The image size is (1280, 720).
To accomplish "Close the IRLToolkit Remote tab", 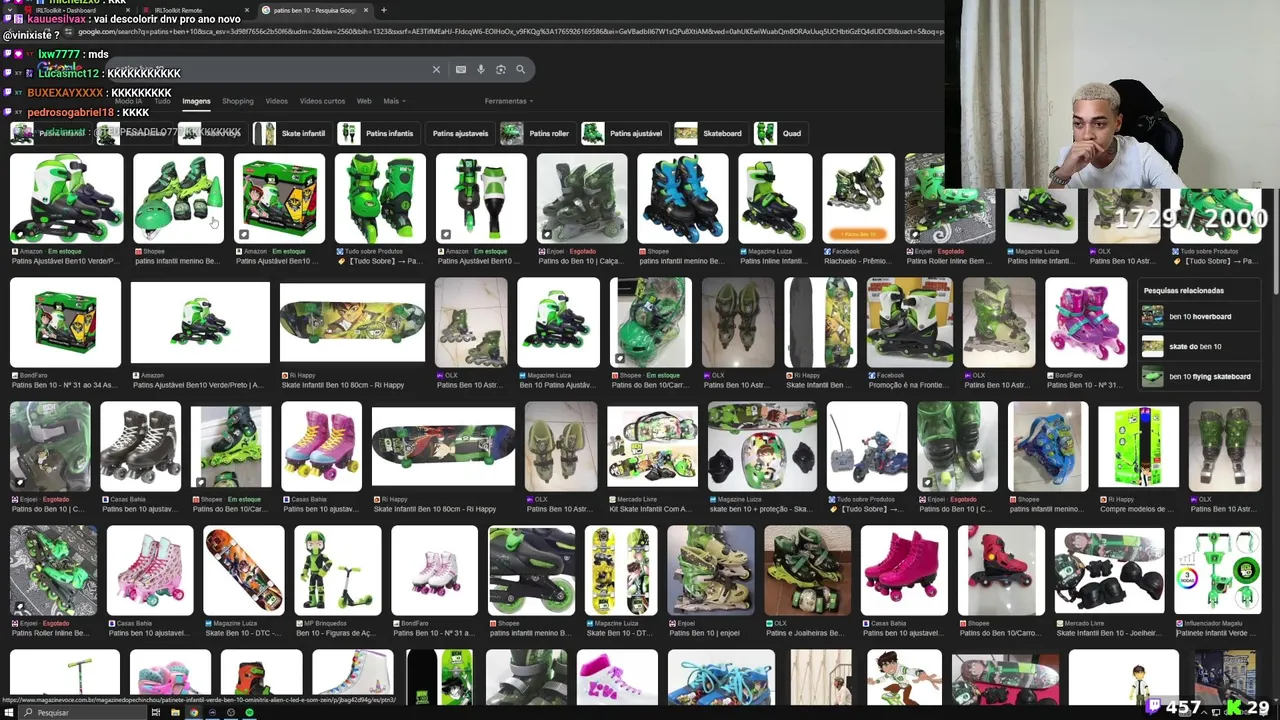I will pyautogui.click(x=247, y=10).
